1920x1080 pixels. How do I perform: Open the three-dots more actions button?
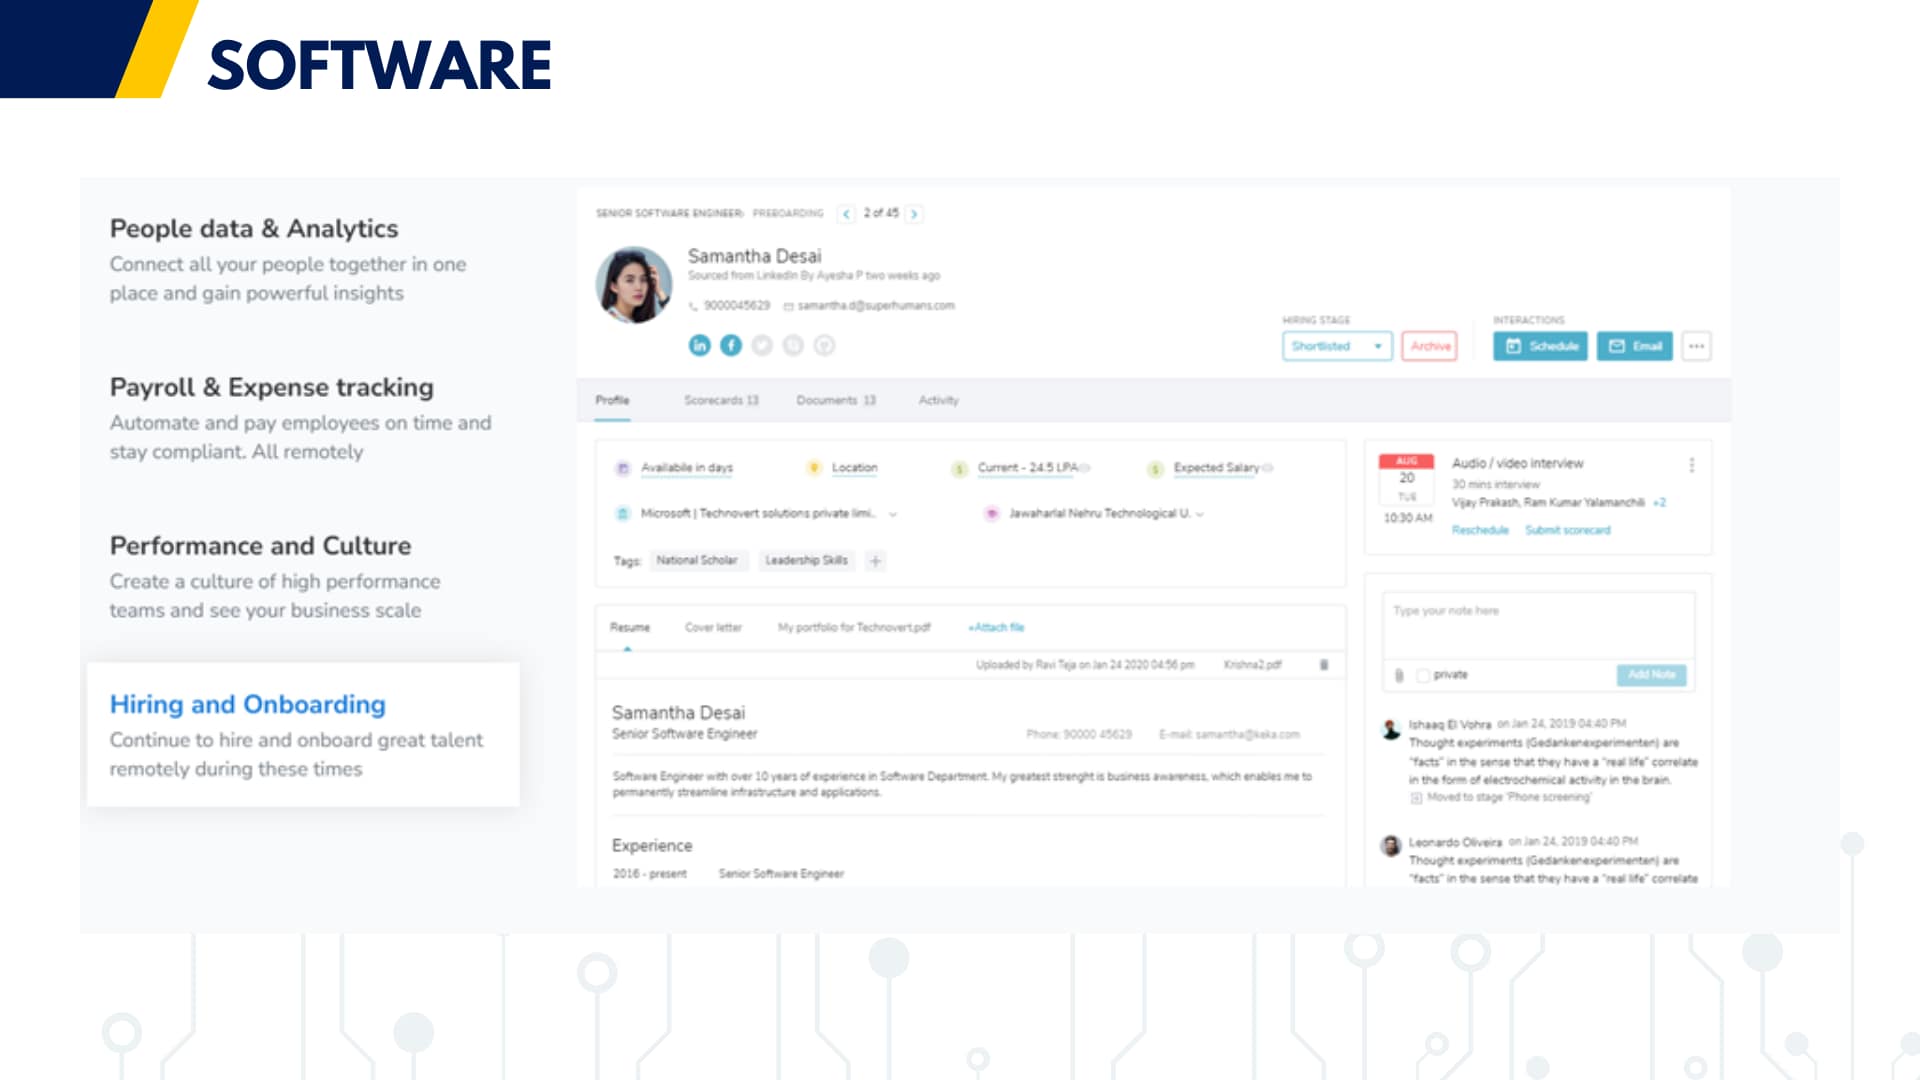click(1696, 346)
